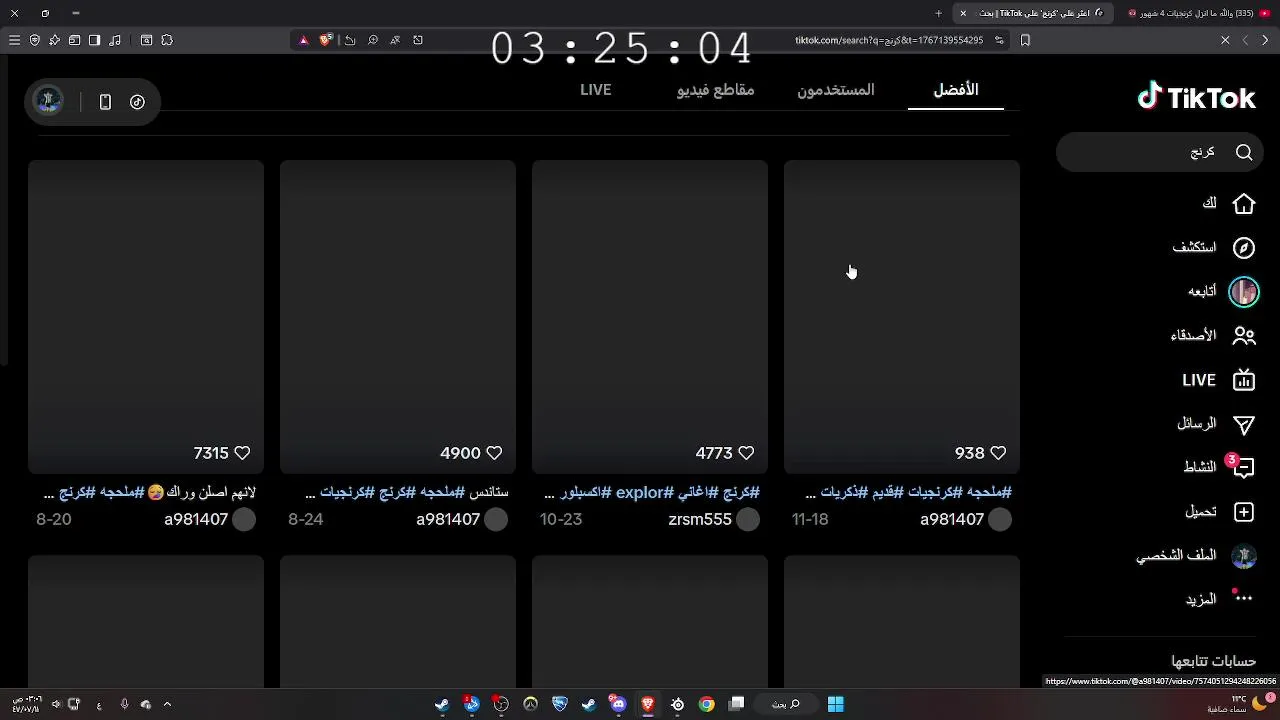Switch to the YouTube tab with (335) title
1280x720 pixels.
pos(1200,13)
